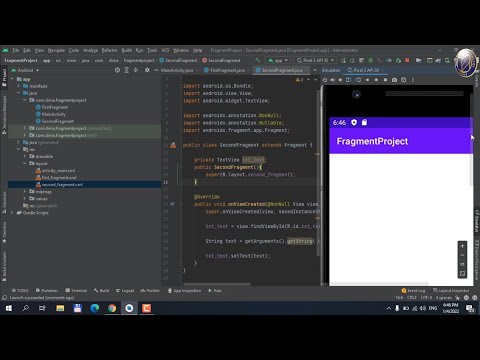Collapse the java folder node
The height and width of the screenshot is (360, 480).
pos(18,93)
